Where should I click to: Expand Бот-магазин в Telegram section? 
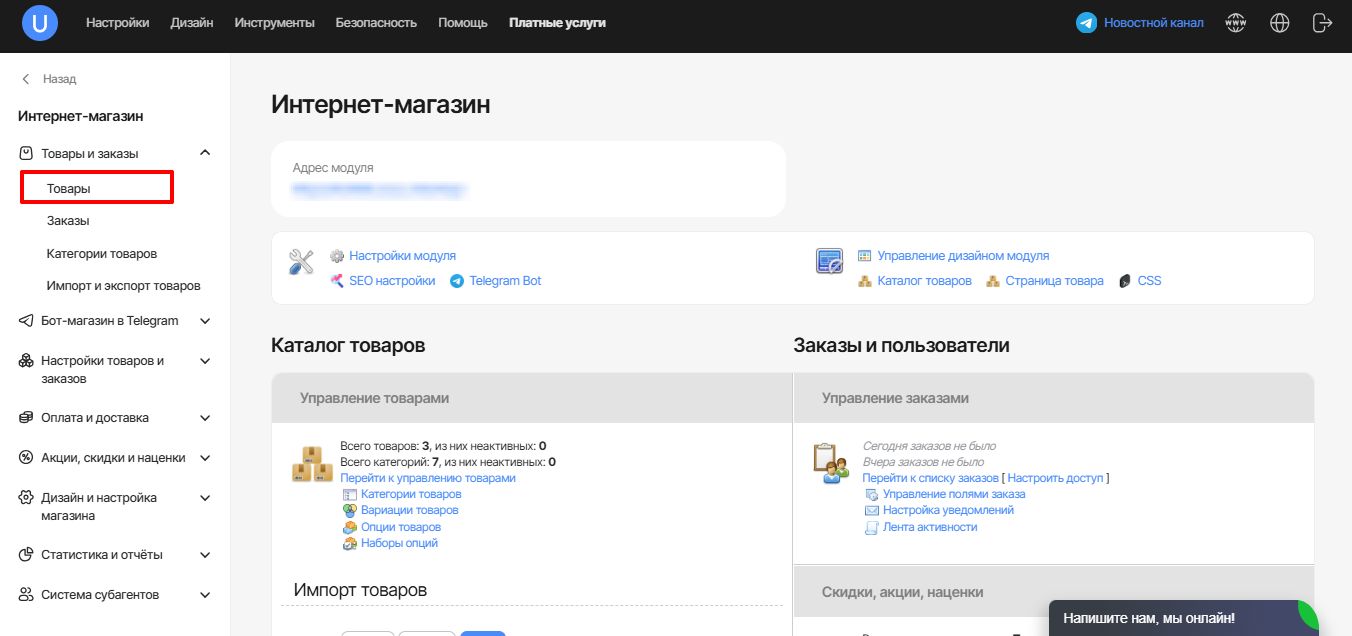point(205,321)
